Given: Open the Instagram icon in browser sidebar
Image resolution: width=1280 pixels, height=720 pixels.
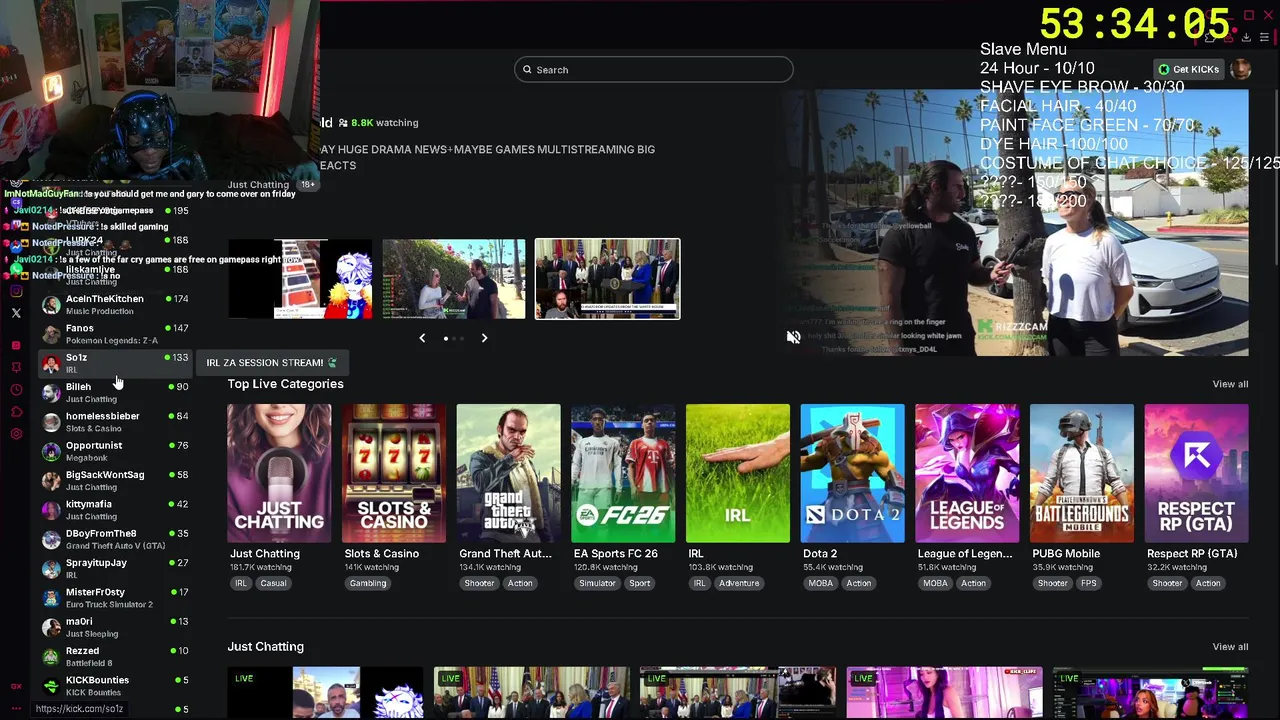Looking at the screenshot, I should [x=16, y=291].
